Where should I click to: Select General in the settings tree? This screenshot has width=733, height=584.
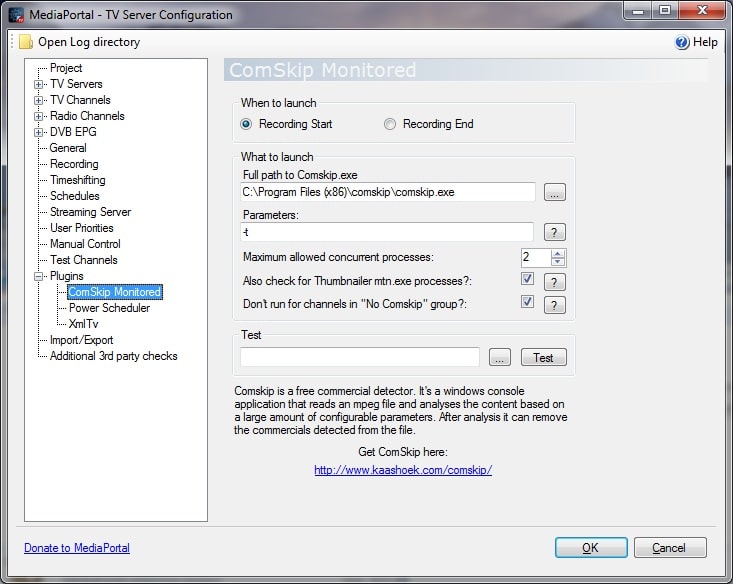(x=68, y=148)
